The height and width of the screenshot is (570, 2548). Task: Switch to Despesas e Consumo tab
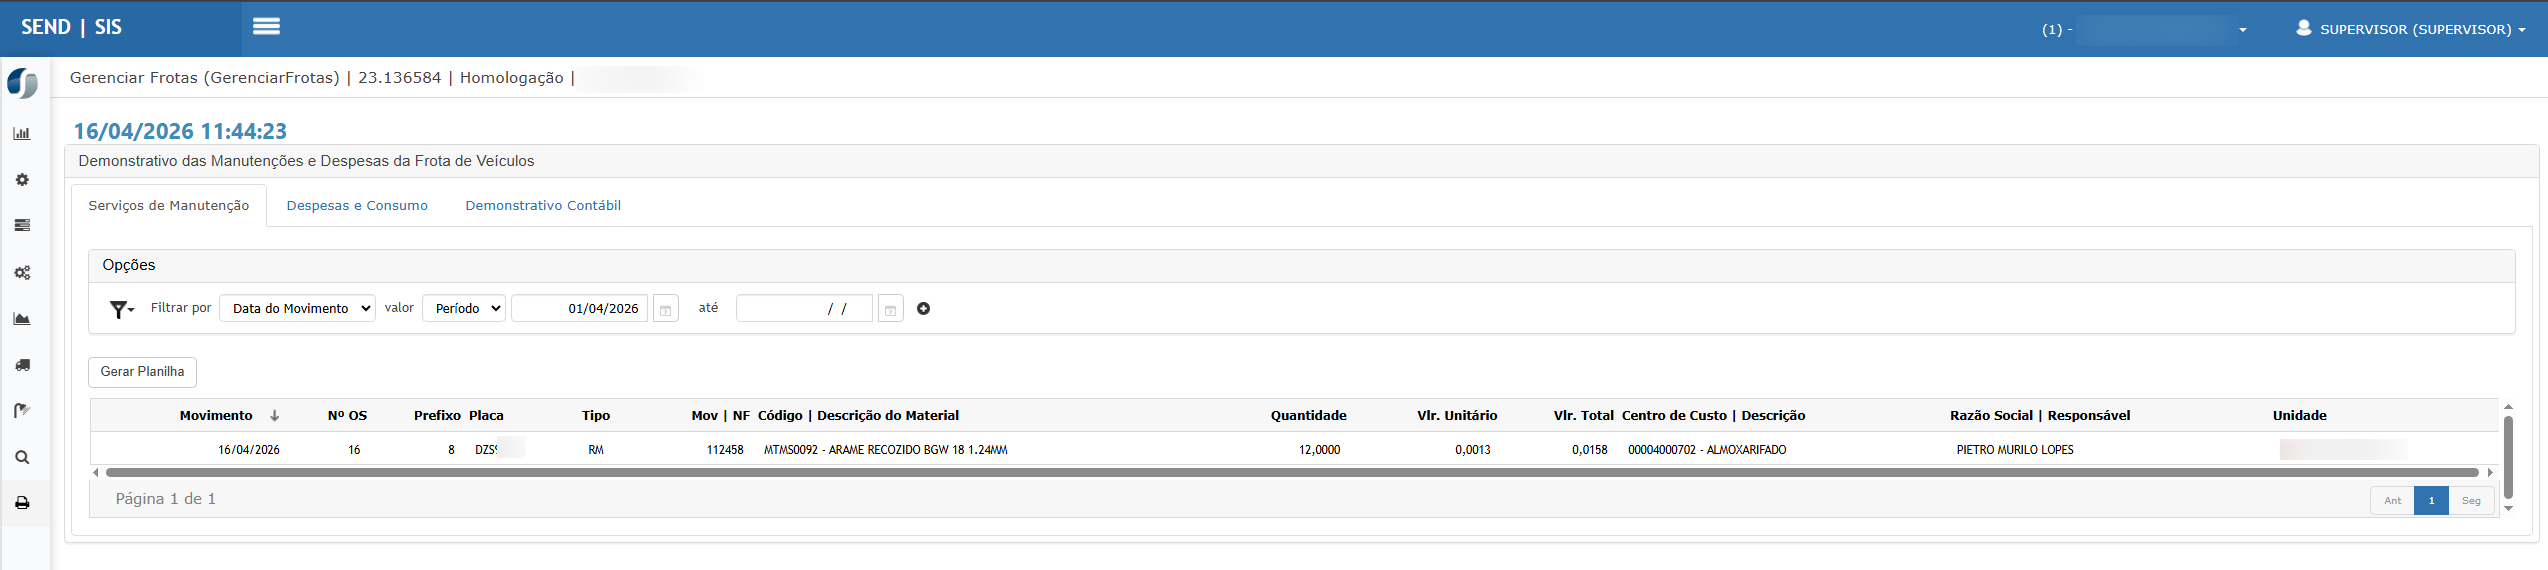pyautogui.click(x=357, y=206)
